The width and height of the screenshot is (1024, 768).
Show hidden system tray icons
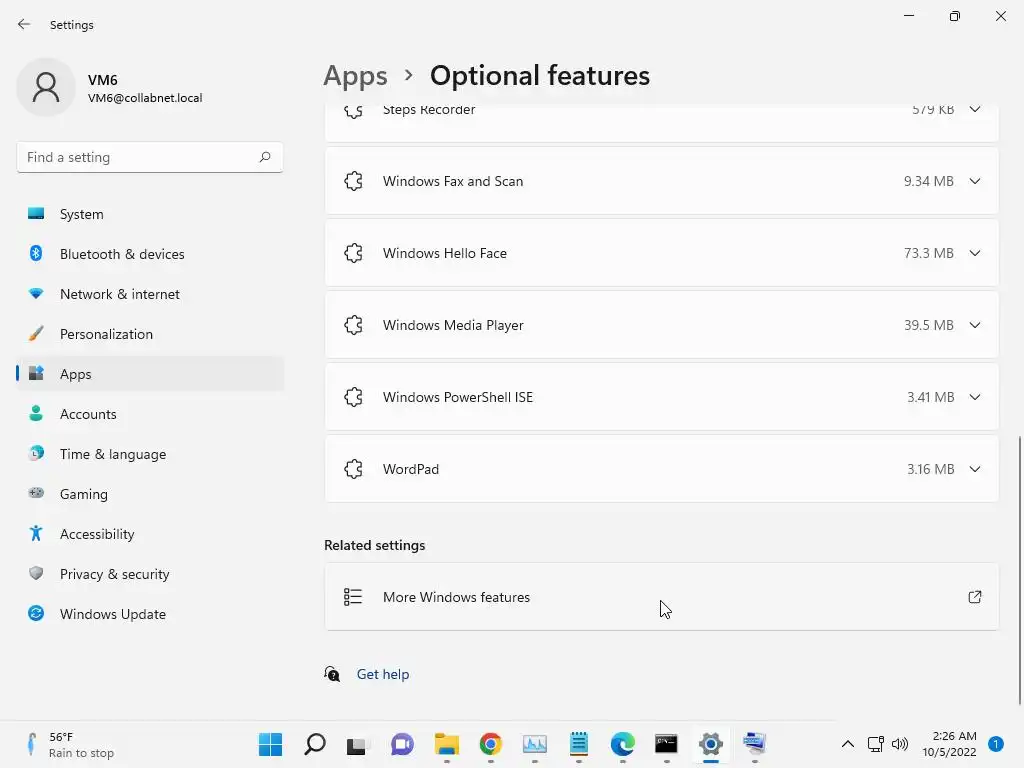click(x=848, y=744)
